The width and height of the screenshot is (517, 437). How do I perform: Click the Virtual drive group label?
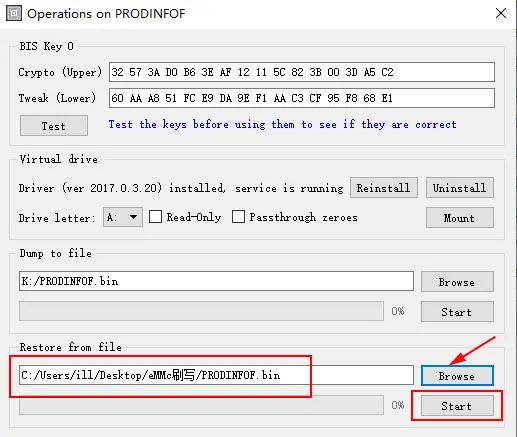59,159
